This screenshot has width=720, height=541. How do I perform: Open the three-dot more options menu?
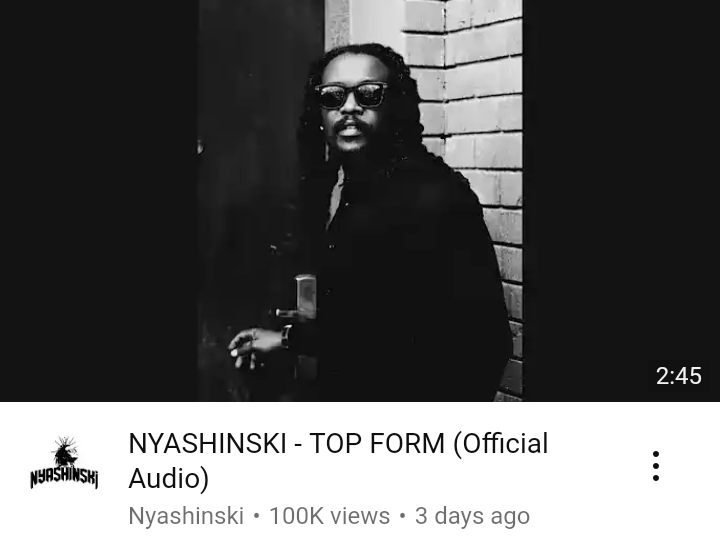coord(656,466)
